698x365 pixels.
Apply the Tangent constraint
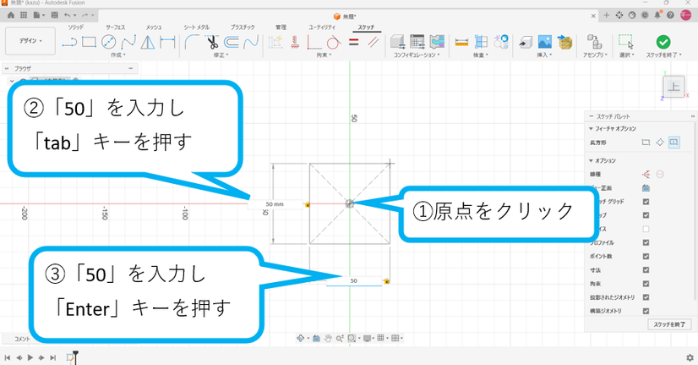pyautogui.click(x=333, y=42)
